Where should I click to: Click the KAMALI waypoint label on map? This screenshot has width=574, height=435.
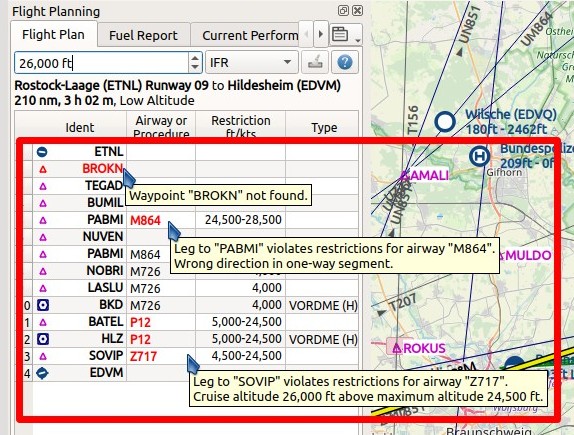coord(426,175)
